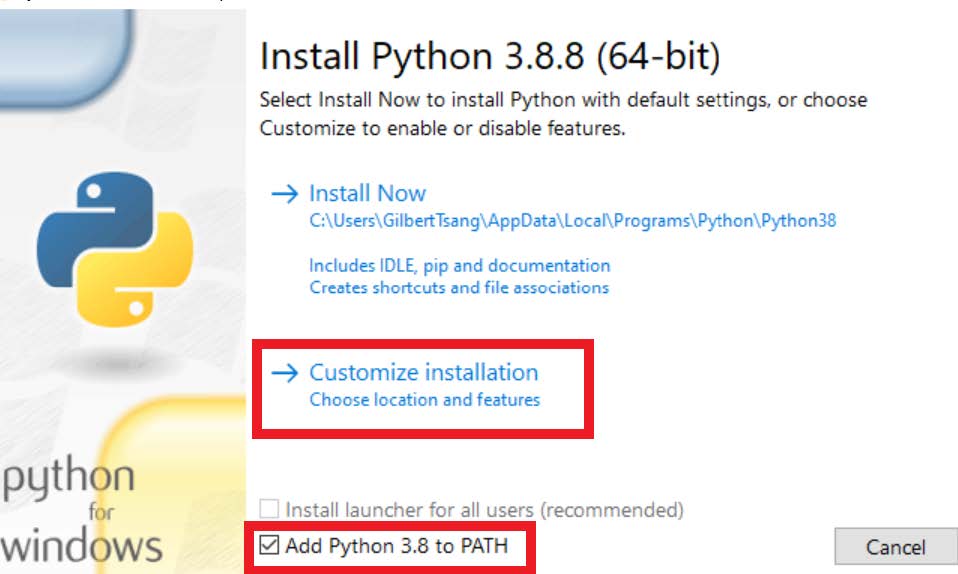Start the default setup via Install Now
958x574 pixels.
pyautogui.click(x=367, y=193)
